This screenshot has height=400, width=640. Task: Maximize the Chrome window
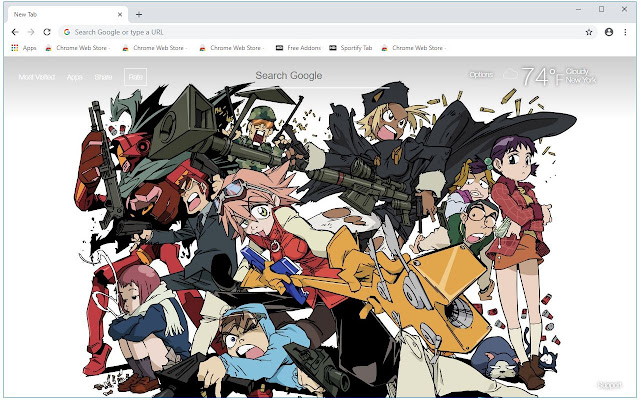[x=601, y=9]
